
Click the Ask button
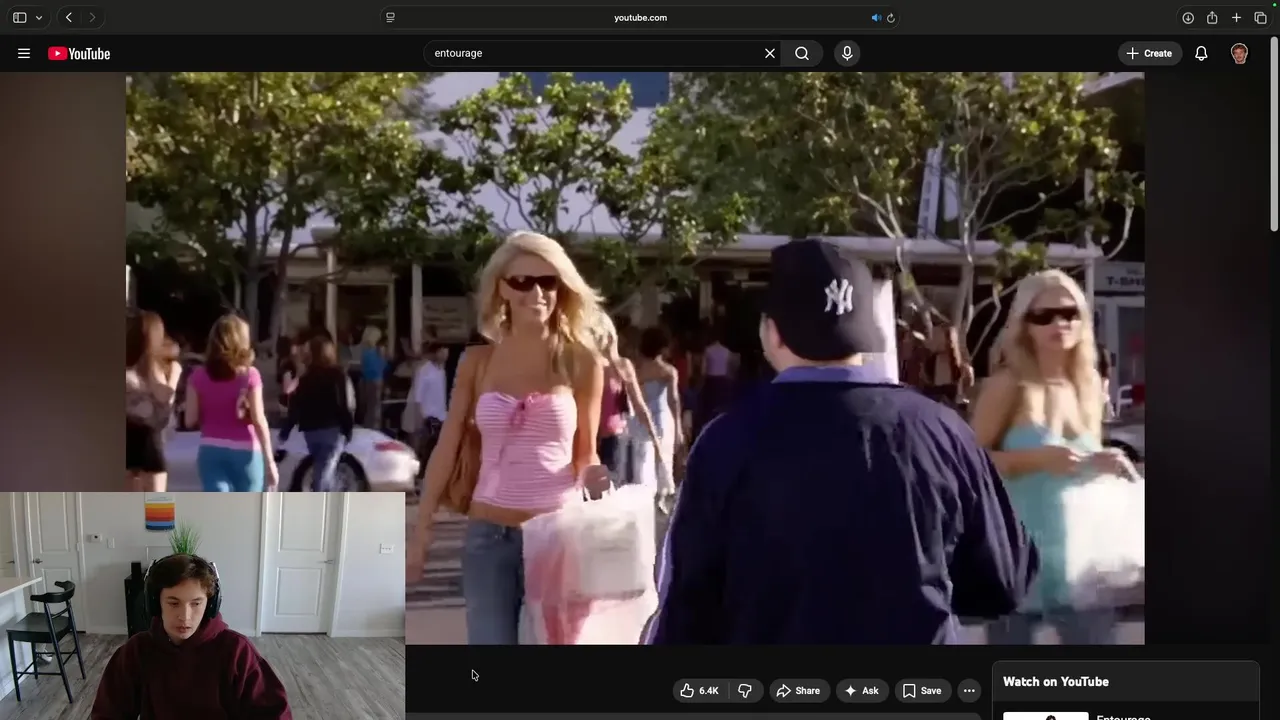pos(861,690)
